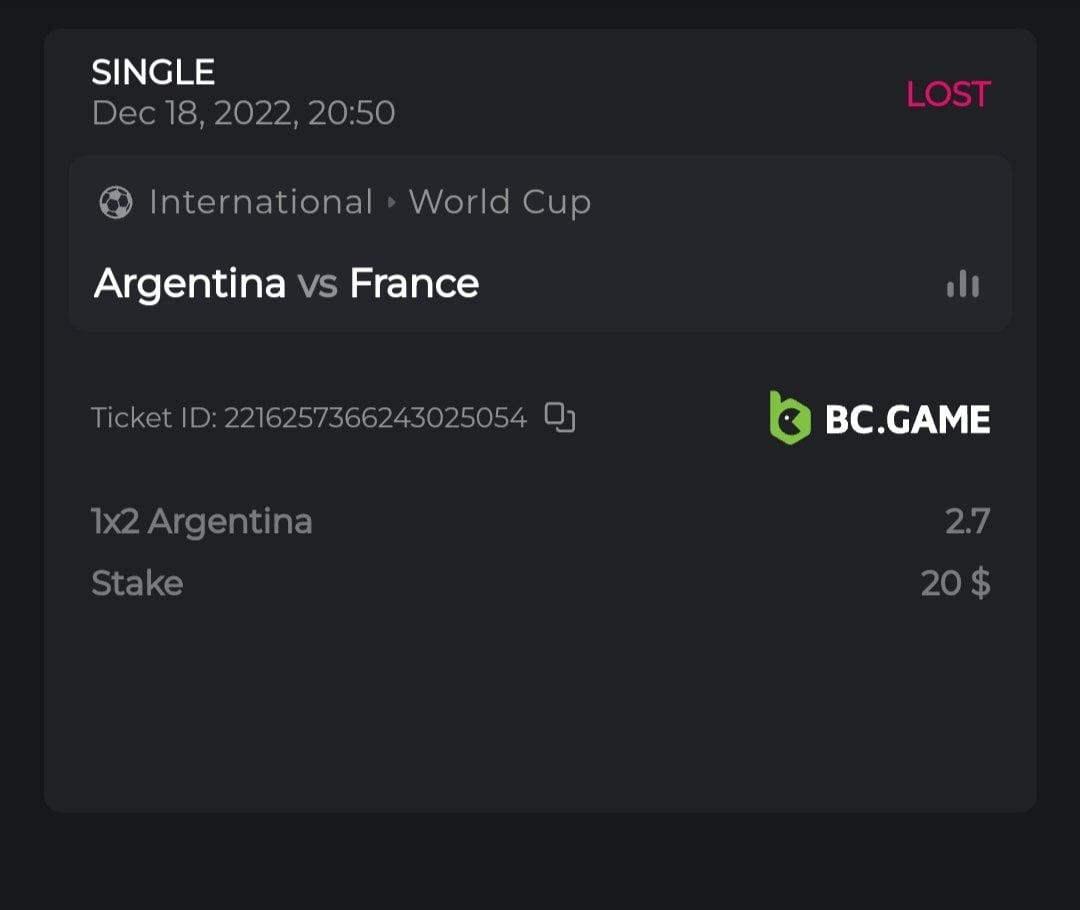The width and height of the screenshot is (1080, 910).
Task: Click the 'vs' text between teams
Action: pyautogui.click(x=317, y=285)
